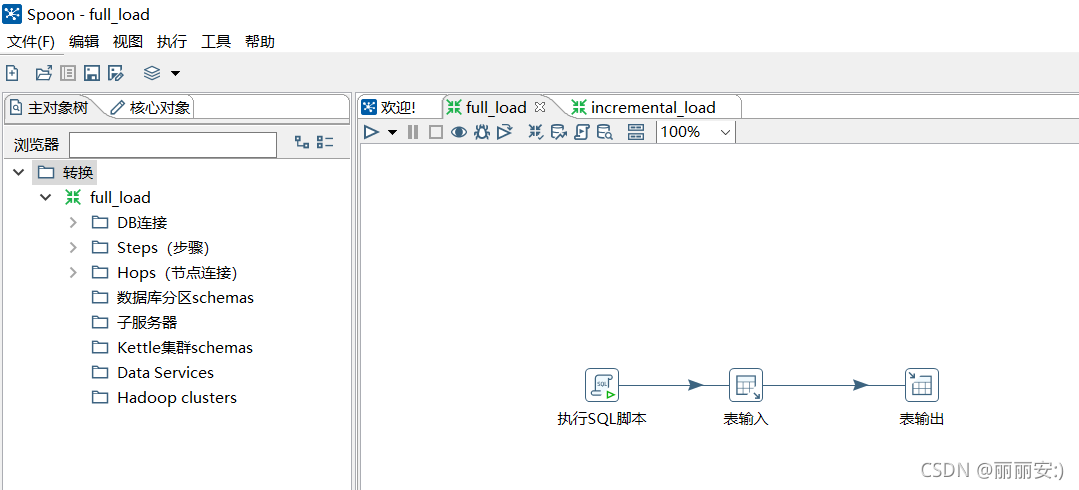Collapse the full_load tree node chevron
Viewport: 1079px width, 490px height.
tap(45, 198)
